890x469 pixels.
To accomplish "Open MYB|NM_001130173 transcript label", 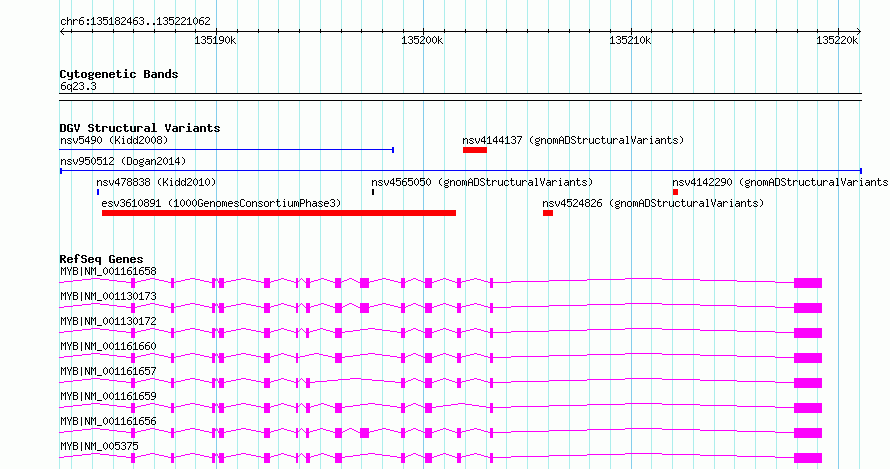I will [x=108, y=296].
